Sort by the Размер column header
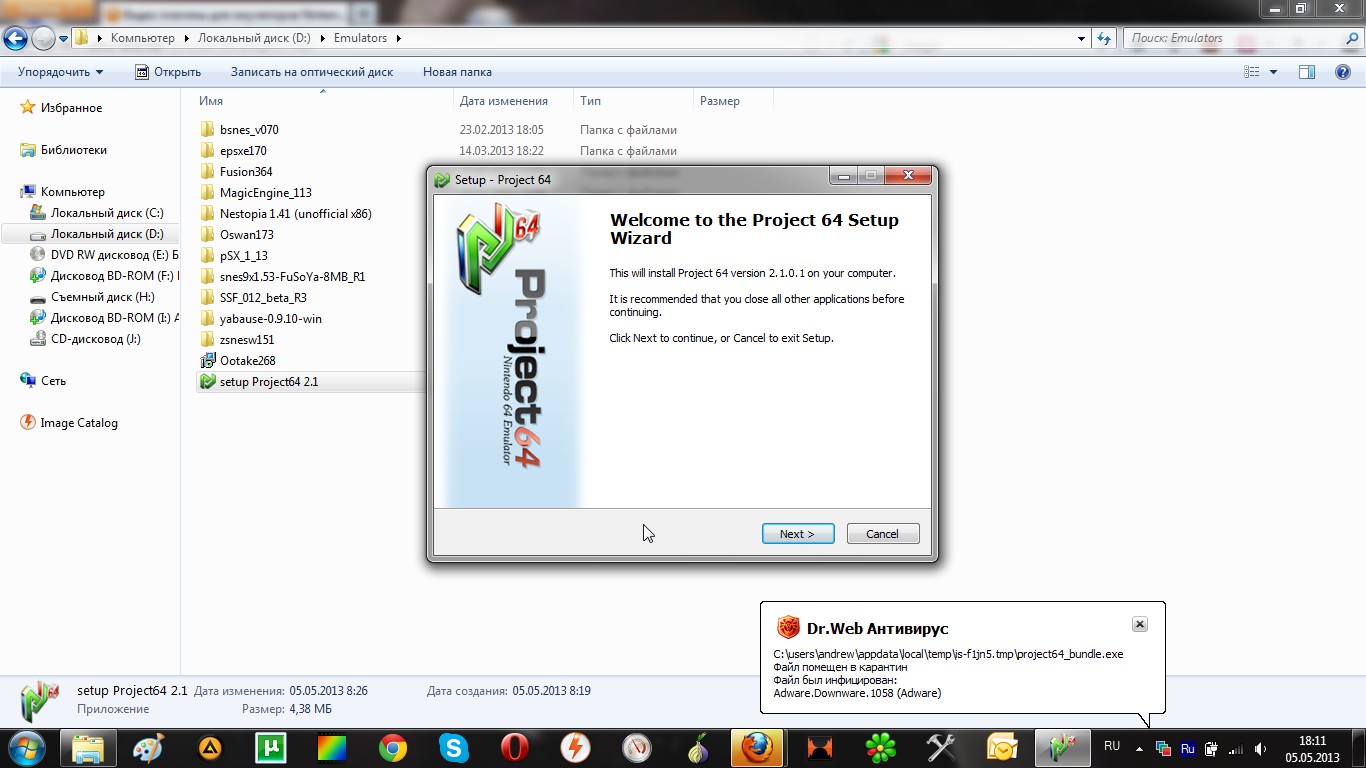The width and height of the screenshot is (1366, 768). pyautogui.click(x=720, y=101)
